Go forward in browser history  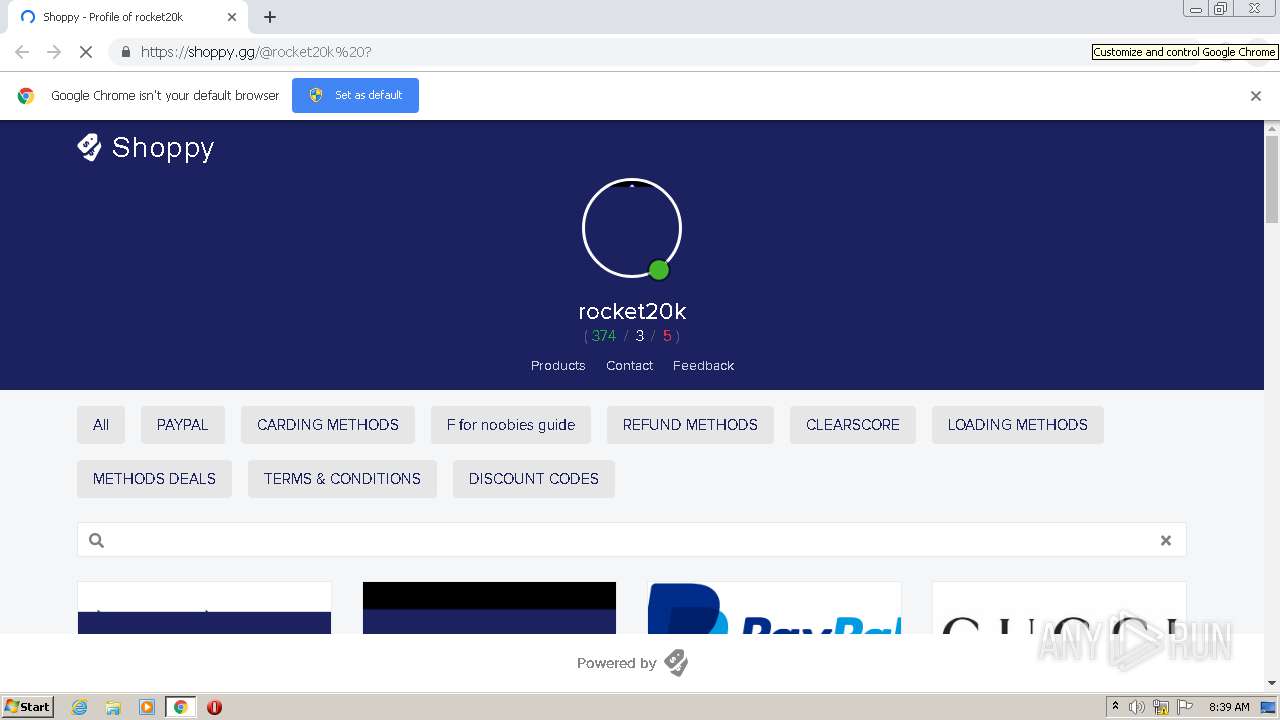(54, 52)
